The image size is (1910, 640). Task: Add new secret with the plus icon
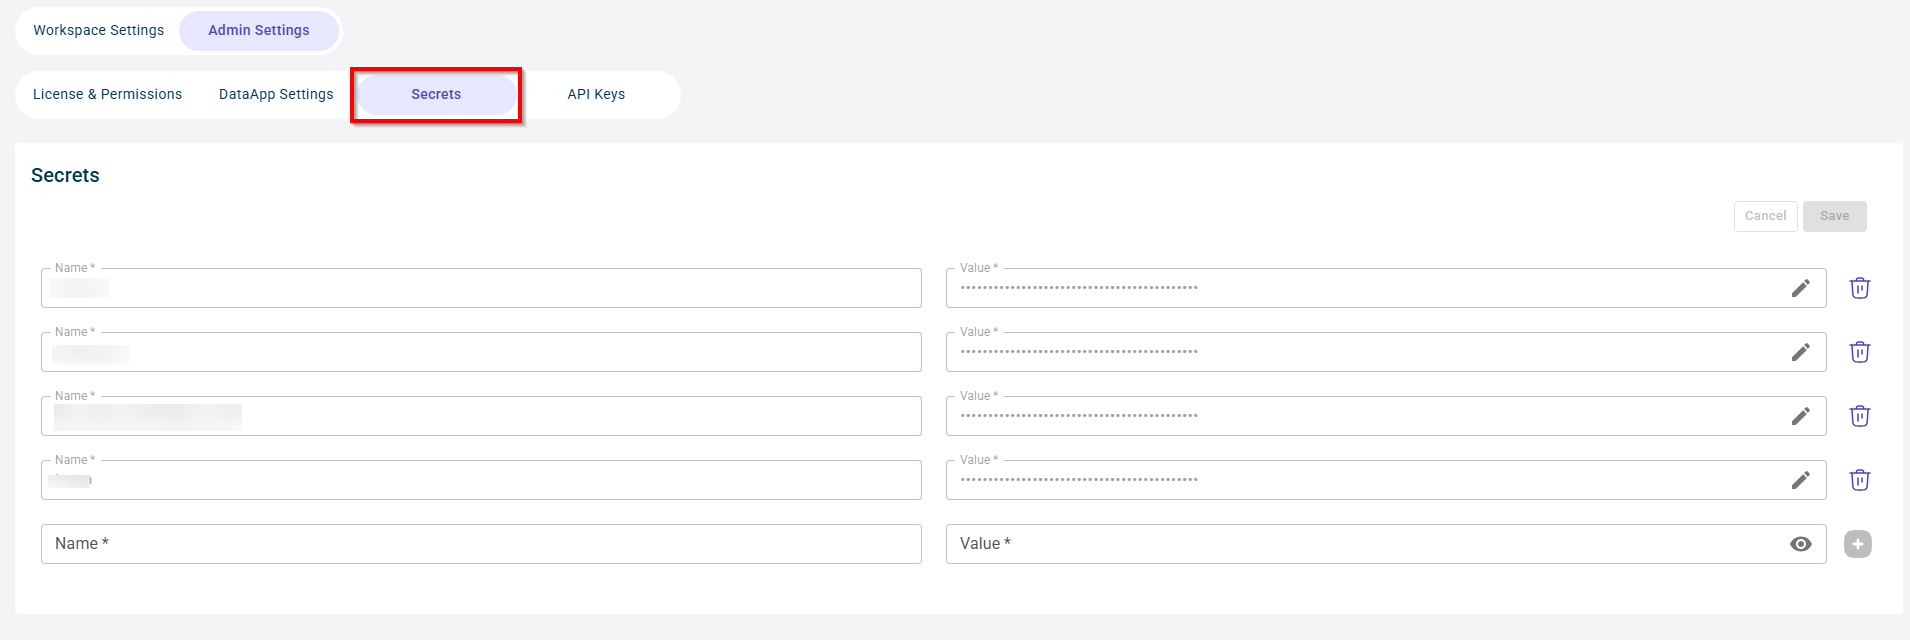(x=1857, y=544)
